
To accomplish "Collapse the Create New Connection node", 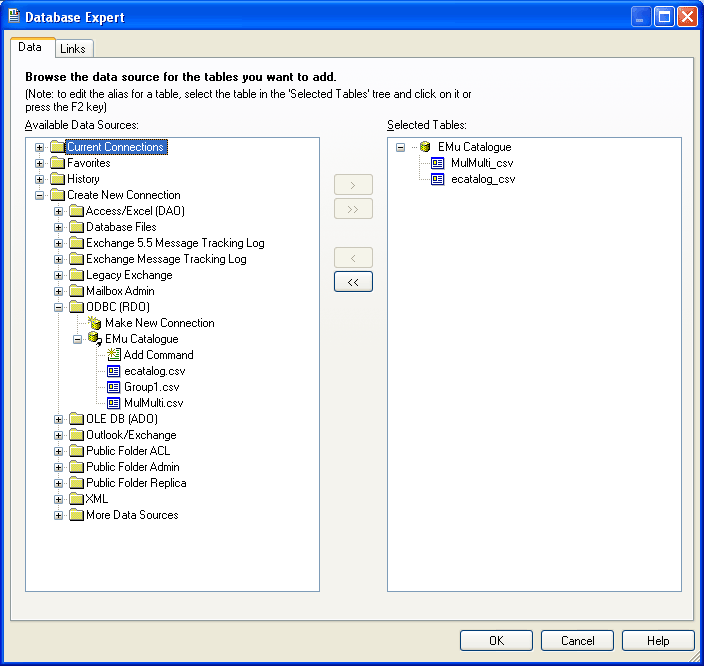I will click(40, 195).
